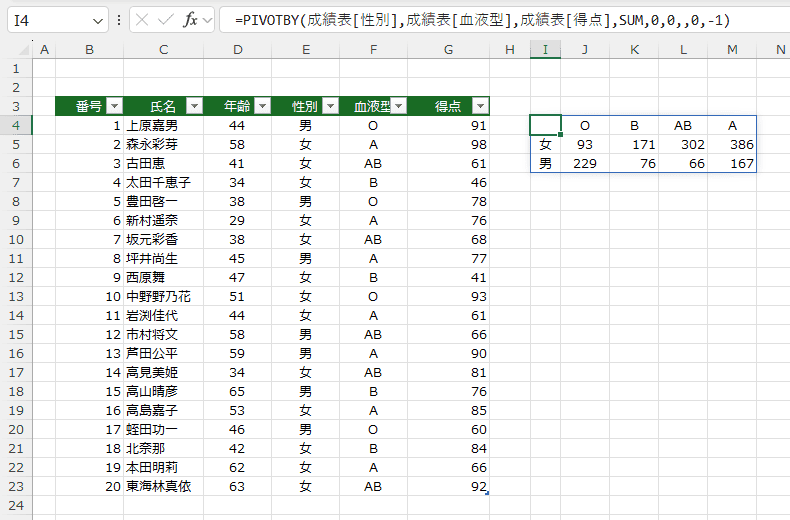Select column header G
The width and height of the screenshot is (790, 520).
pos(448,49)
